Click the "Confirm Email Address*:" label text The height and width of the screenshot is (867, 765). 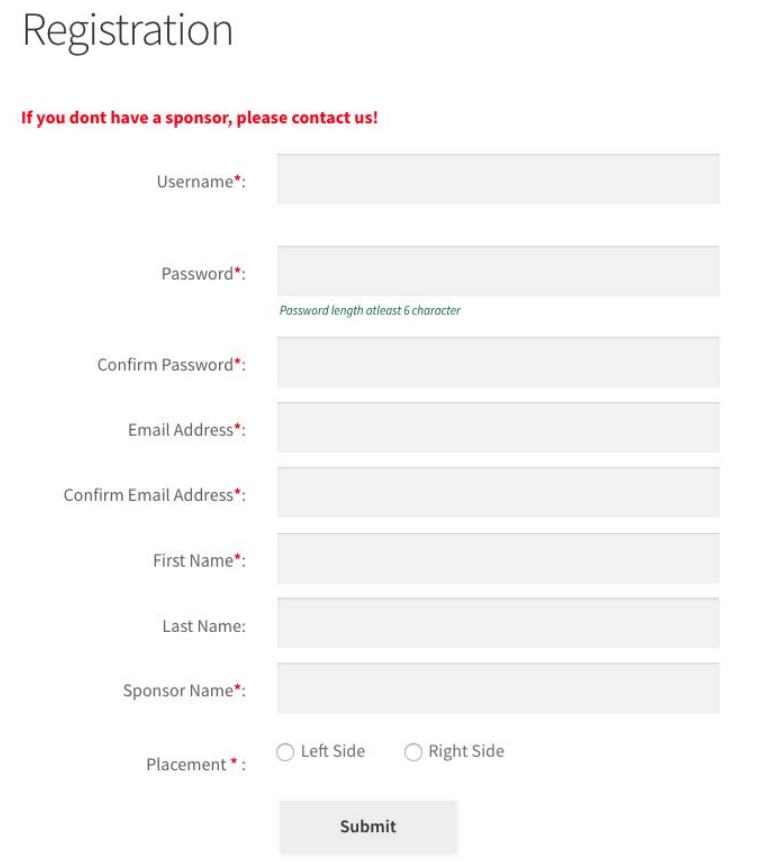155,495
